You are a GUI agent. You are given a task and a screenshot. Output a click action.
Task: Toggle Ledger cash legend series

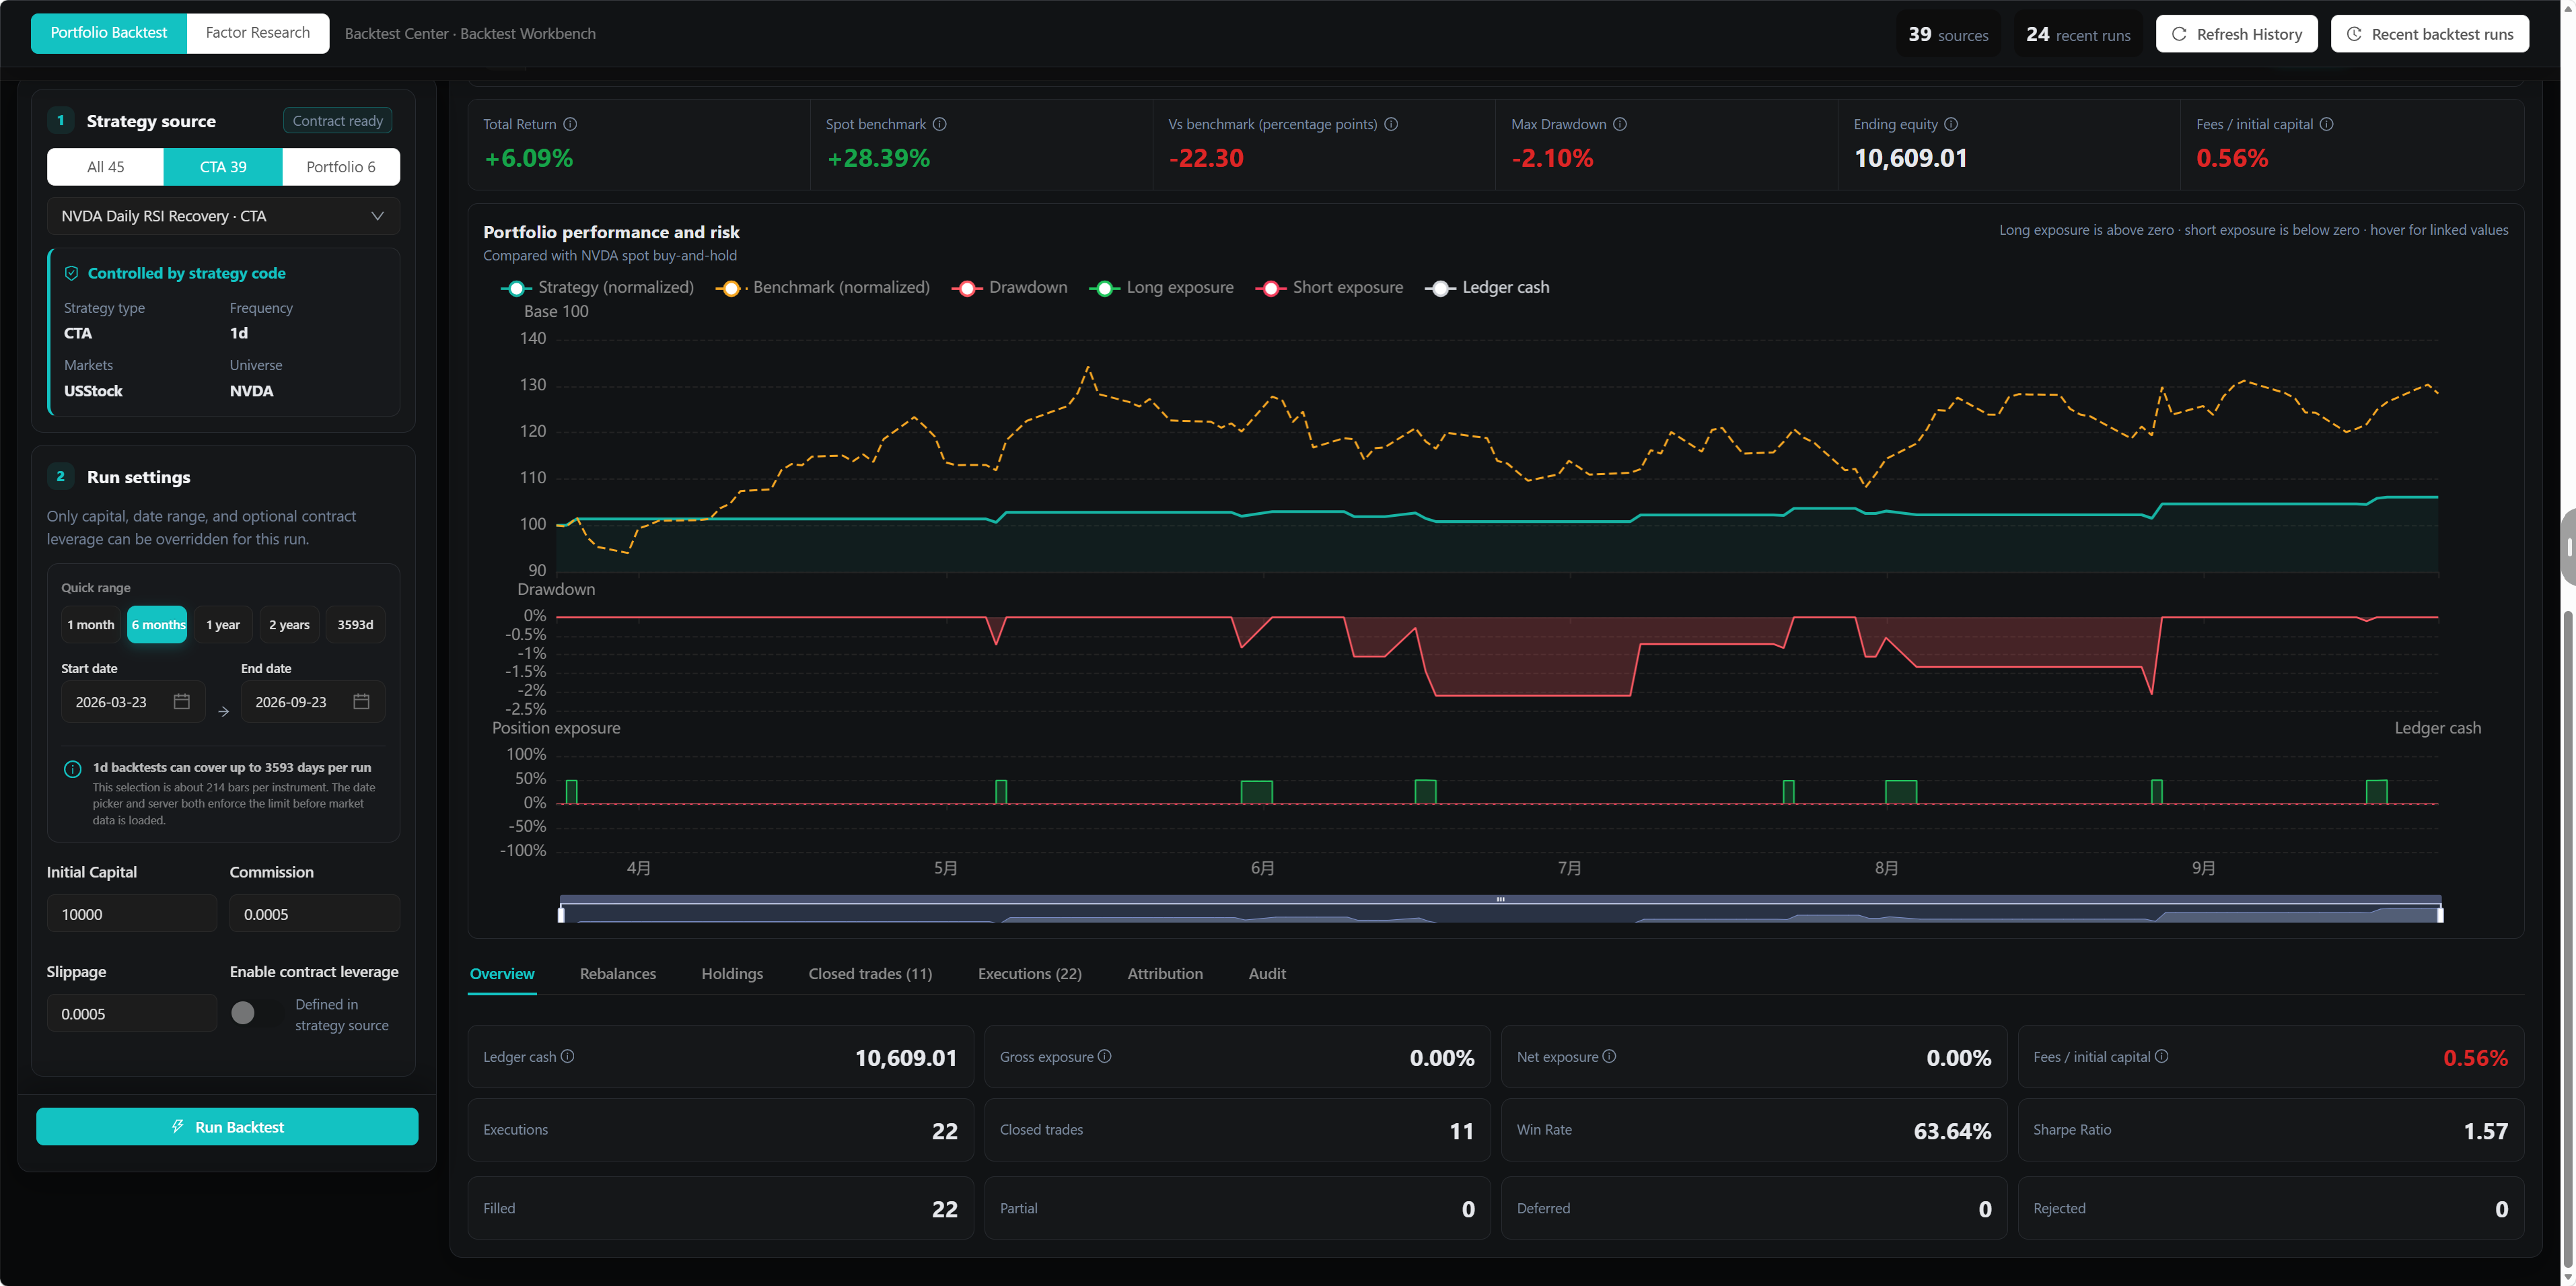1487,288
